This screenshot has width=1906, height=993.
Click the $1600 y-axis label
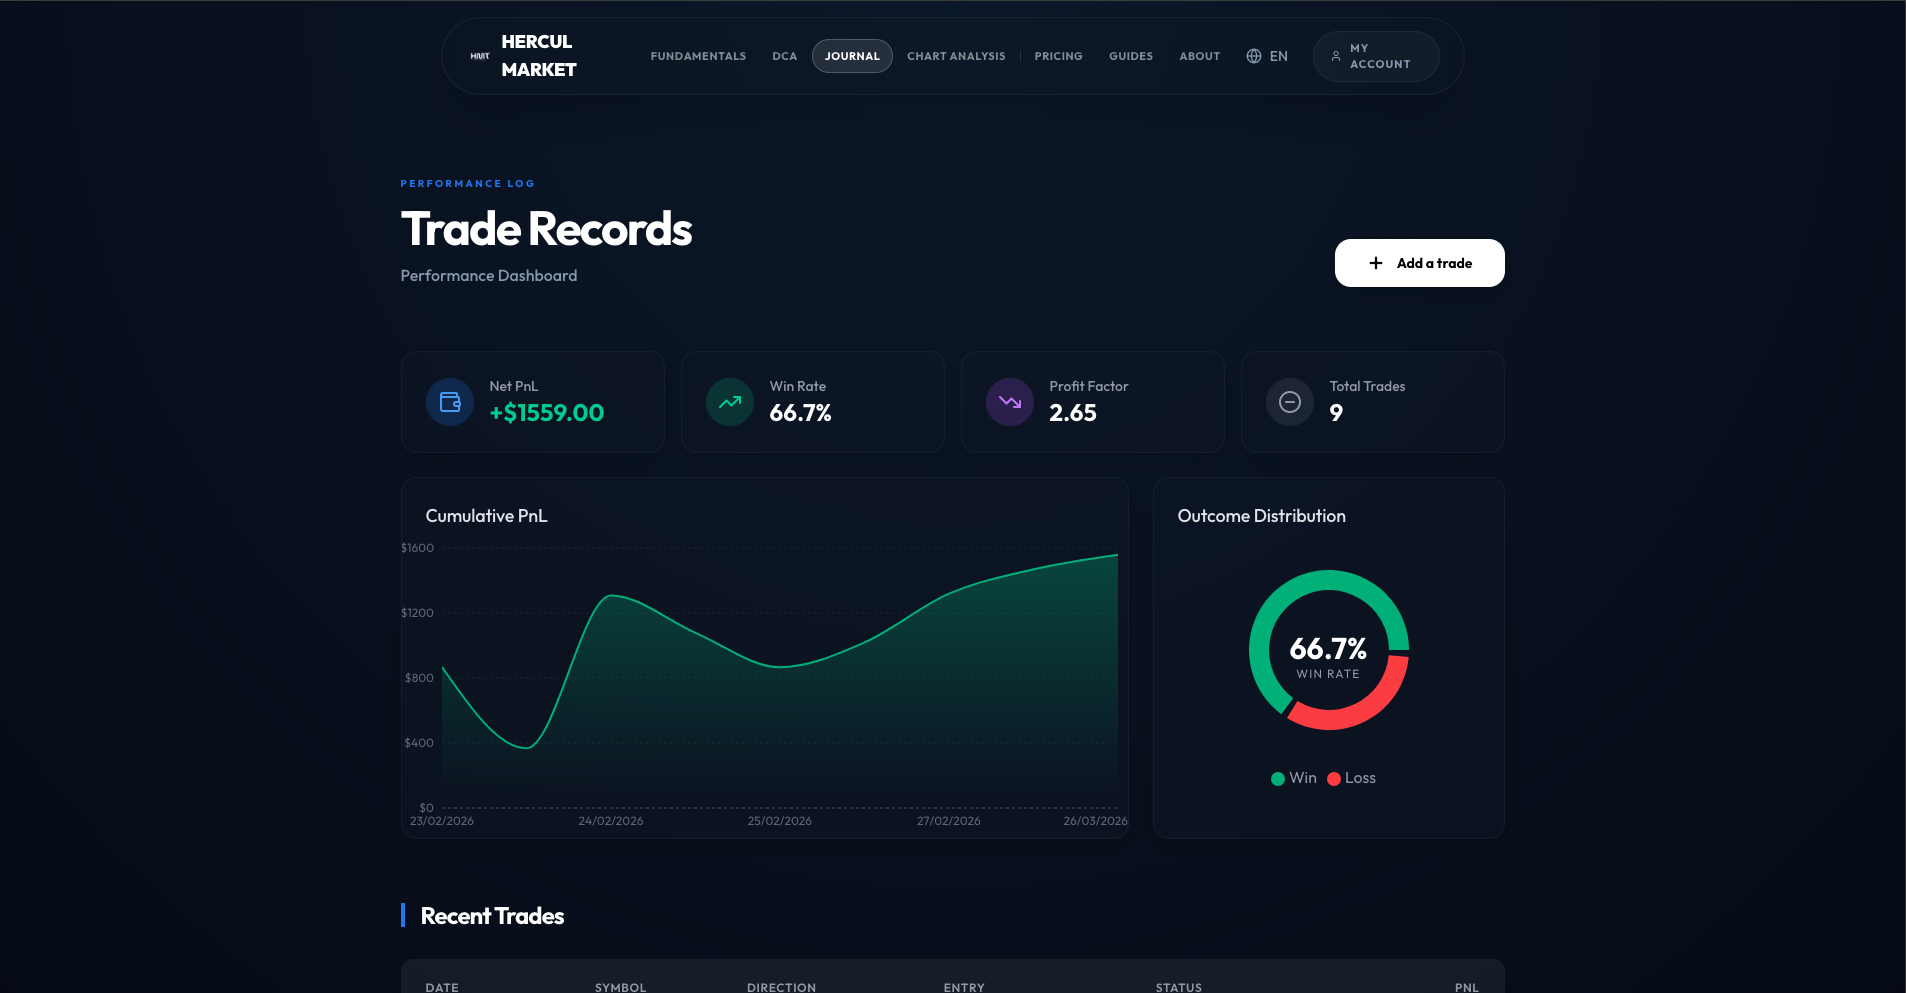pyautogui.click(x=418, y=548)
